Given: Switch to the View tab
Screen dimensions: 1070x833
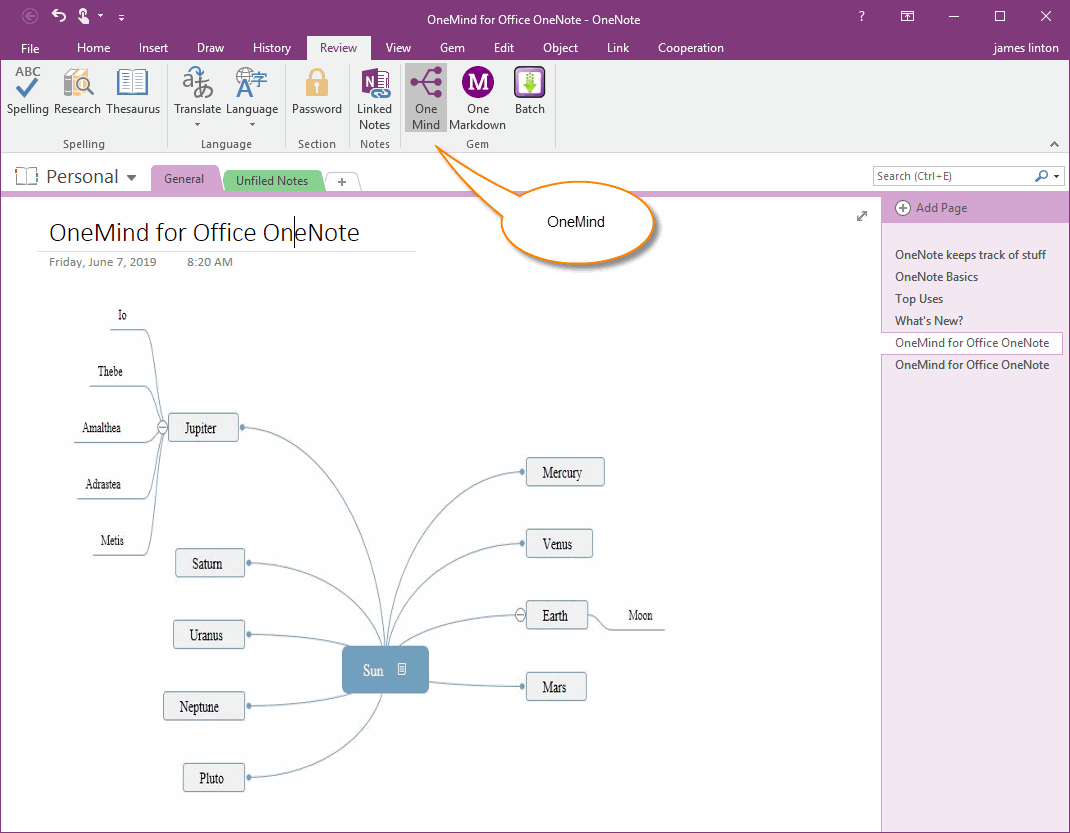Looking at the screenshot, I should pyautogui.click(x=398, y=48).
